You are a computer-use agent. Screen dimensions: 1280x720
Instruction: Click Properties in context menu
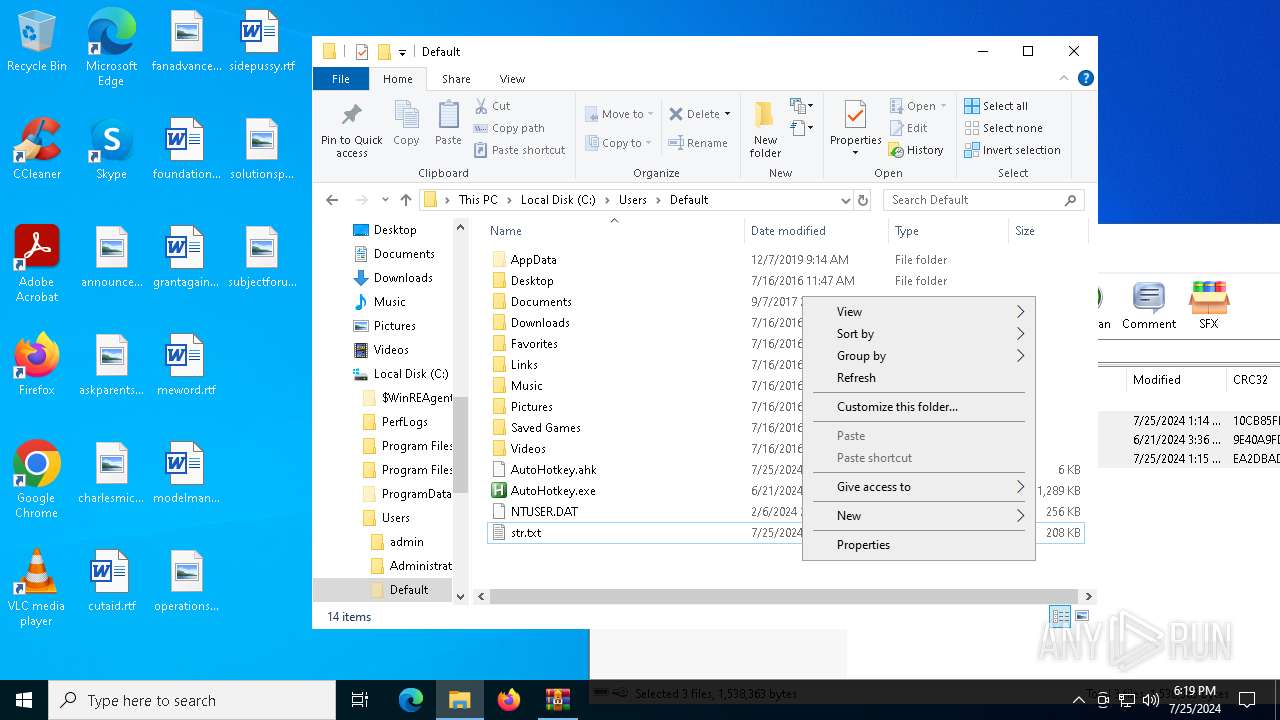[x=918, y=545]
